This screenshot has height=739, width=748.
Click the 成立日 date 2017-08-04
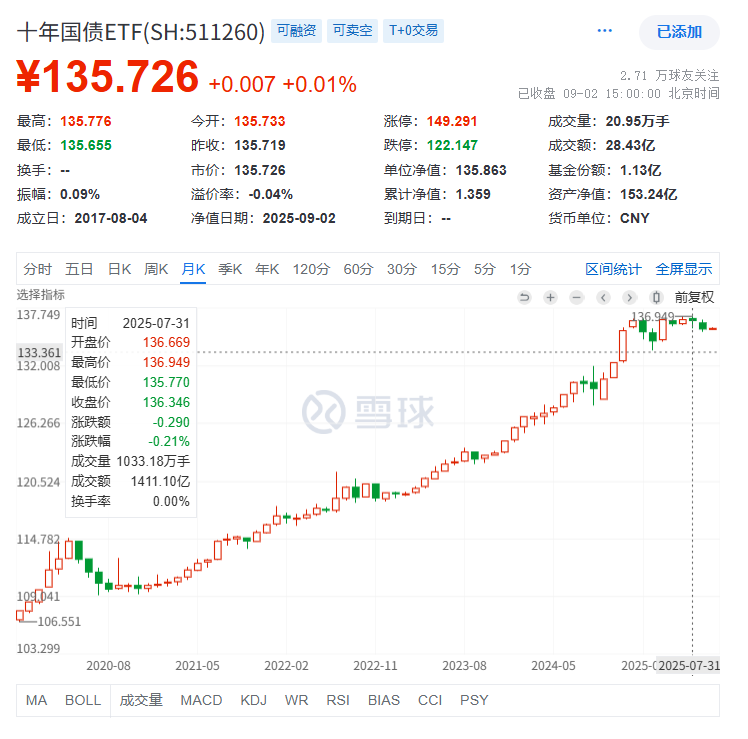pos(111,219)
